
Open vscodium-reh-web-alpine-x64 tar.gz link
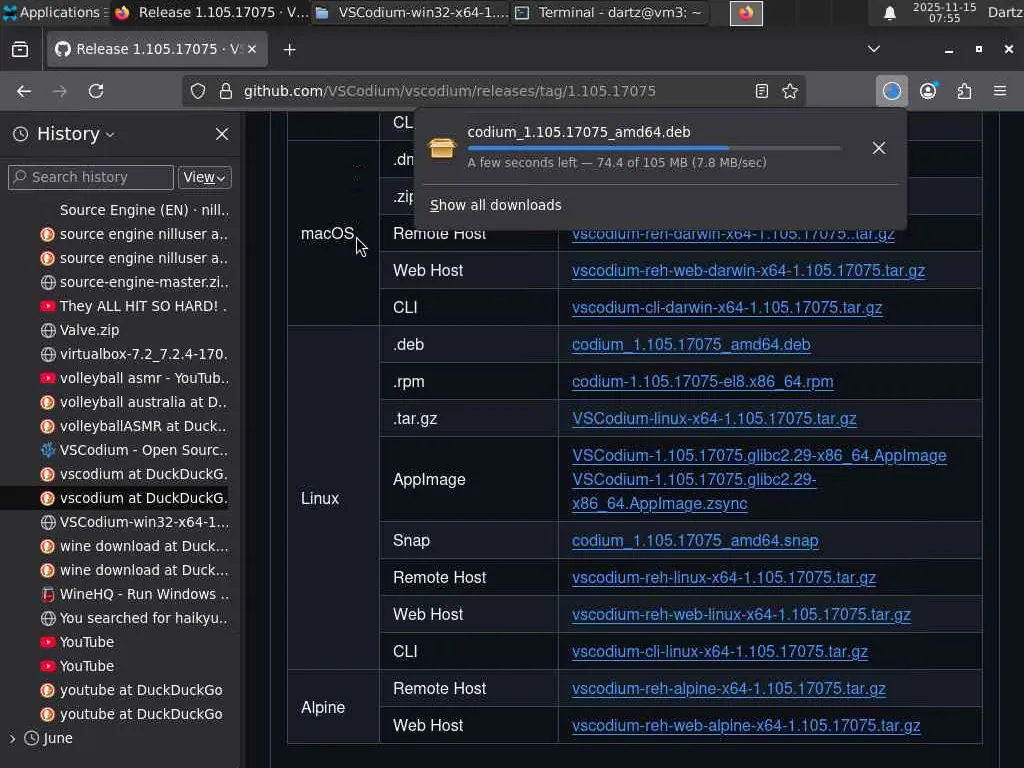pyautogui.click(x=746, y=726)
